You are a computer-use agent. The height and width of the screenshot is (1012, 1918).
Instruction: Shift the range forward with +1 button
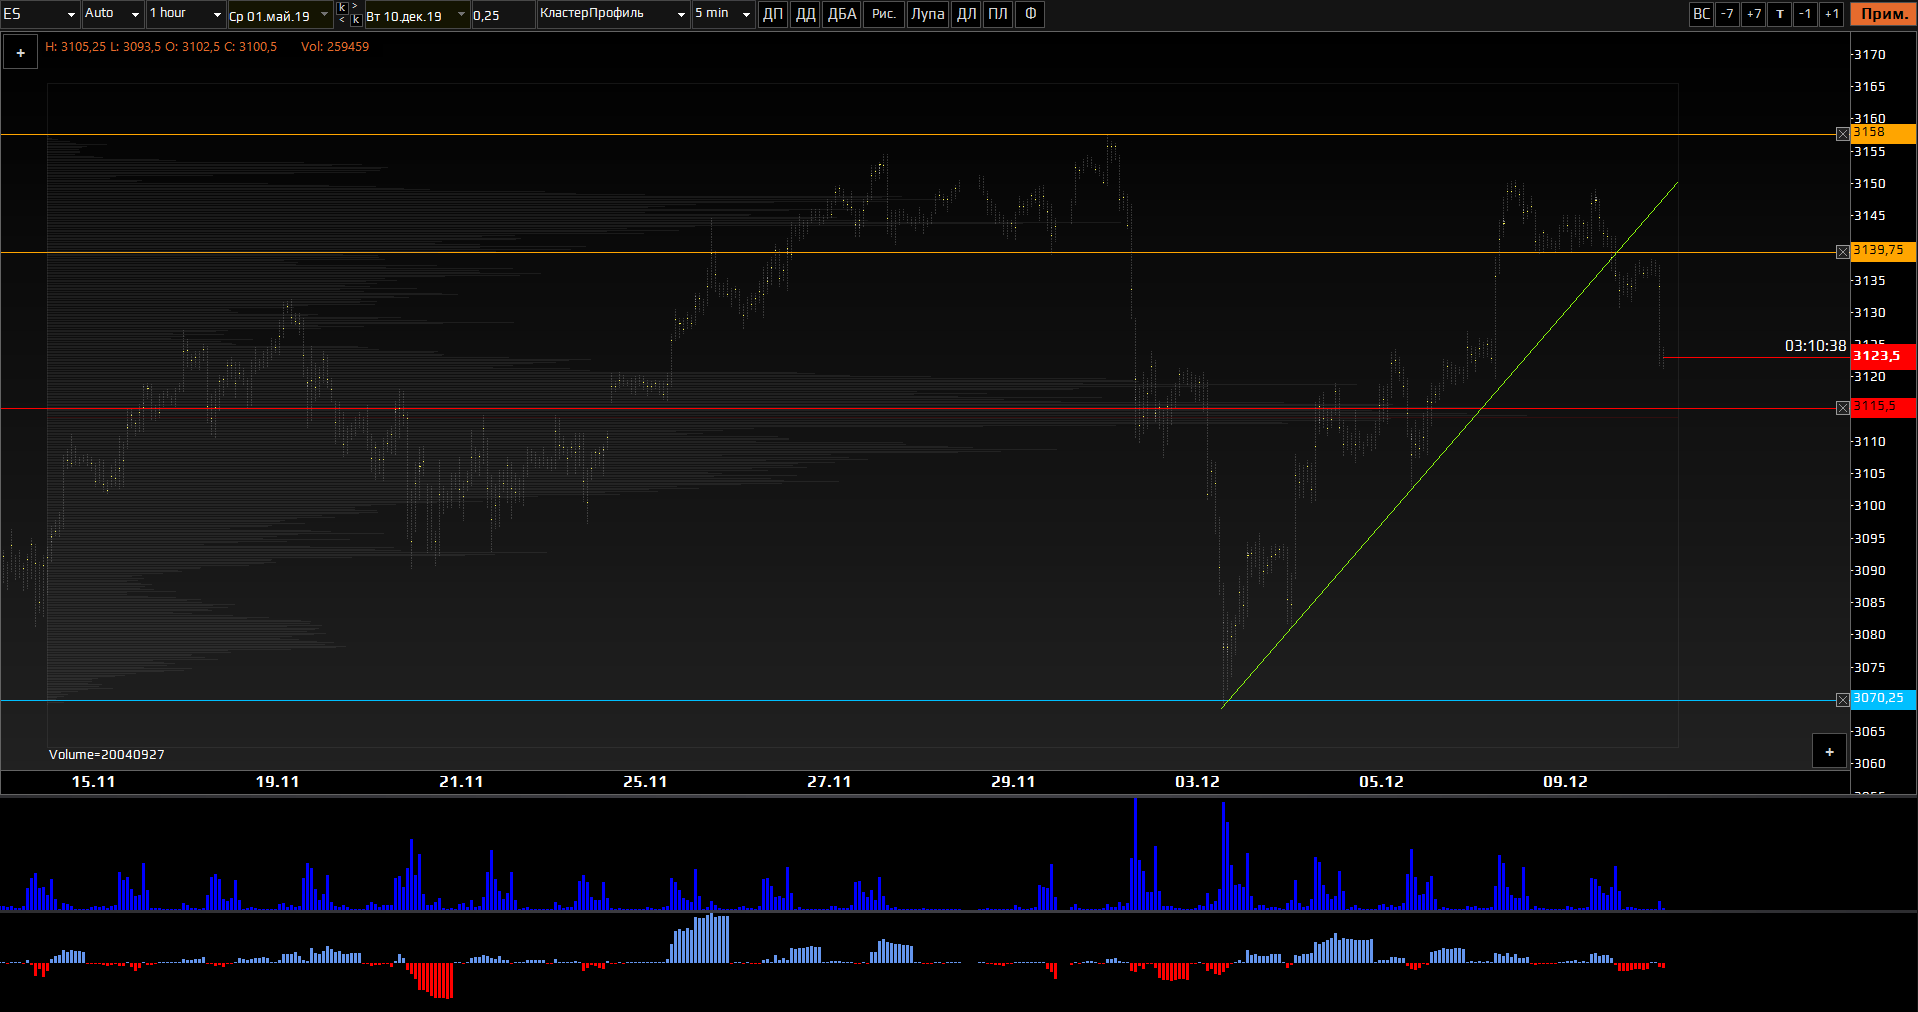[1831, 14]
